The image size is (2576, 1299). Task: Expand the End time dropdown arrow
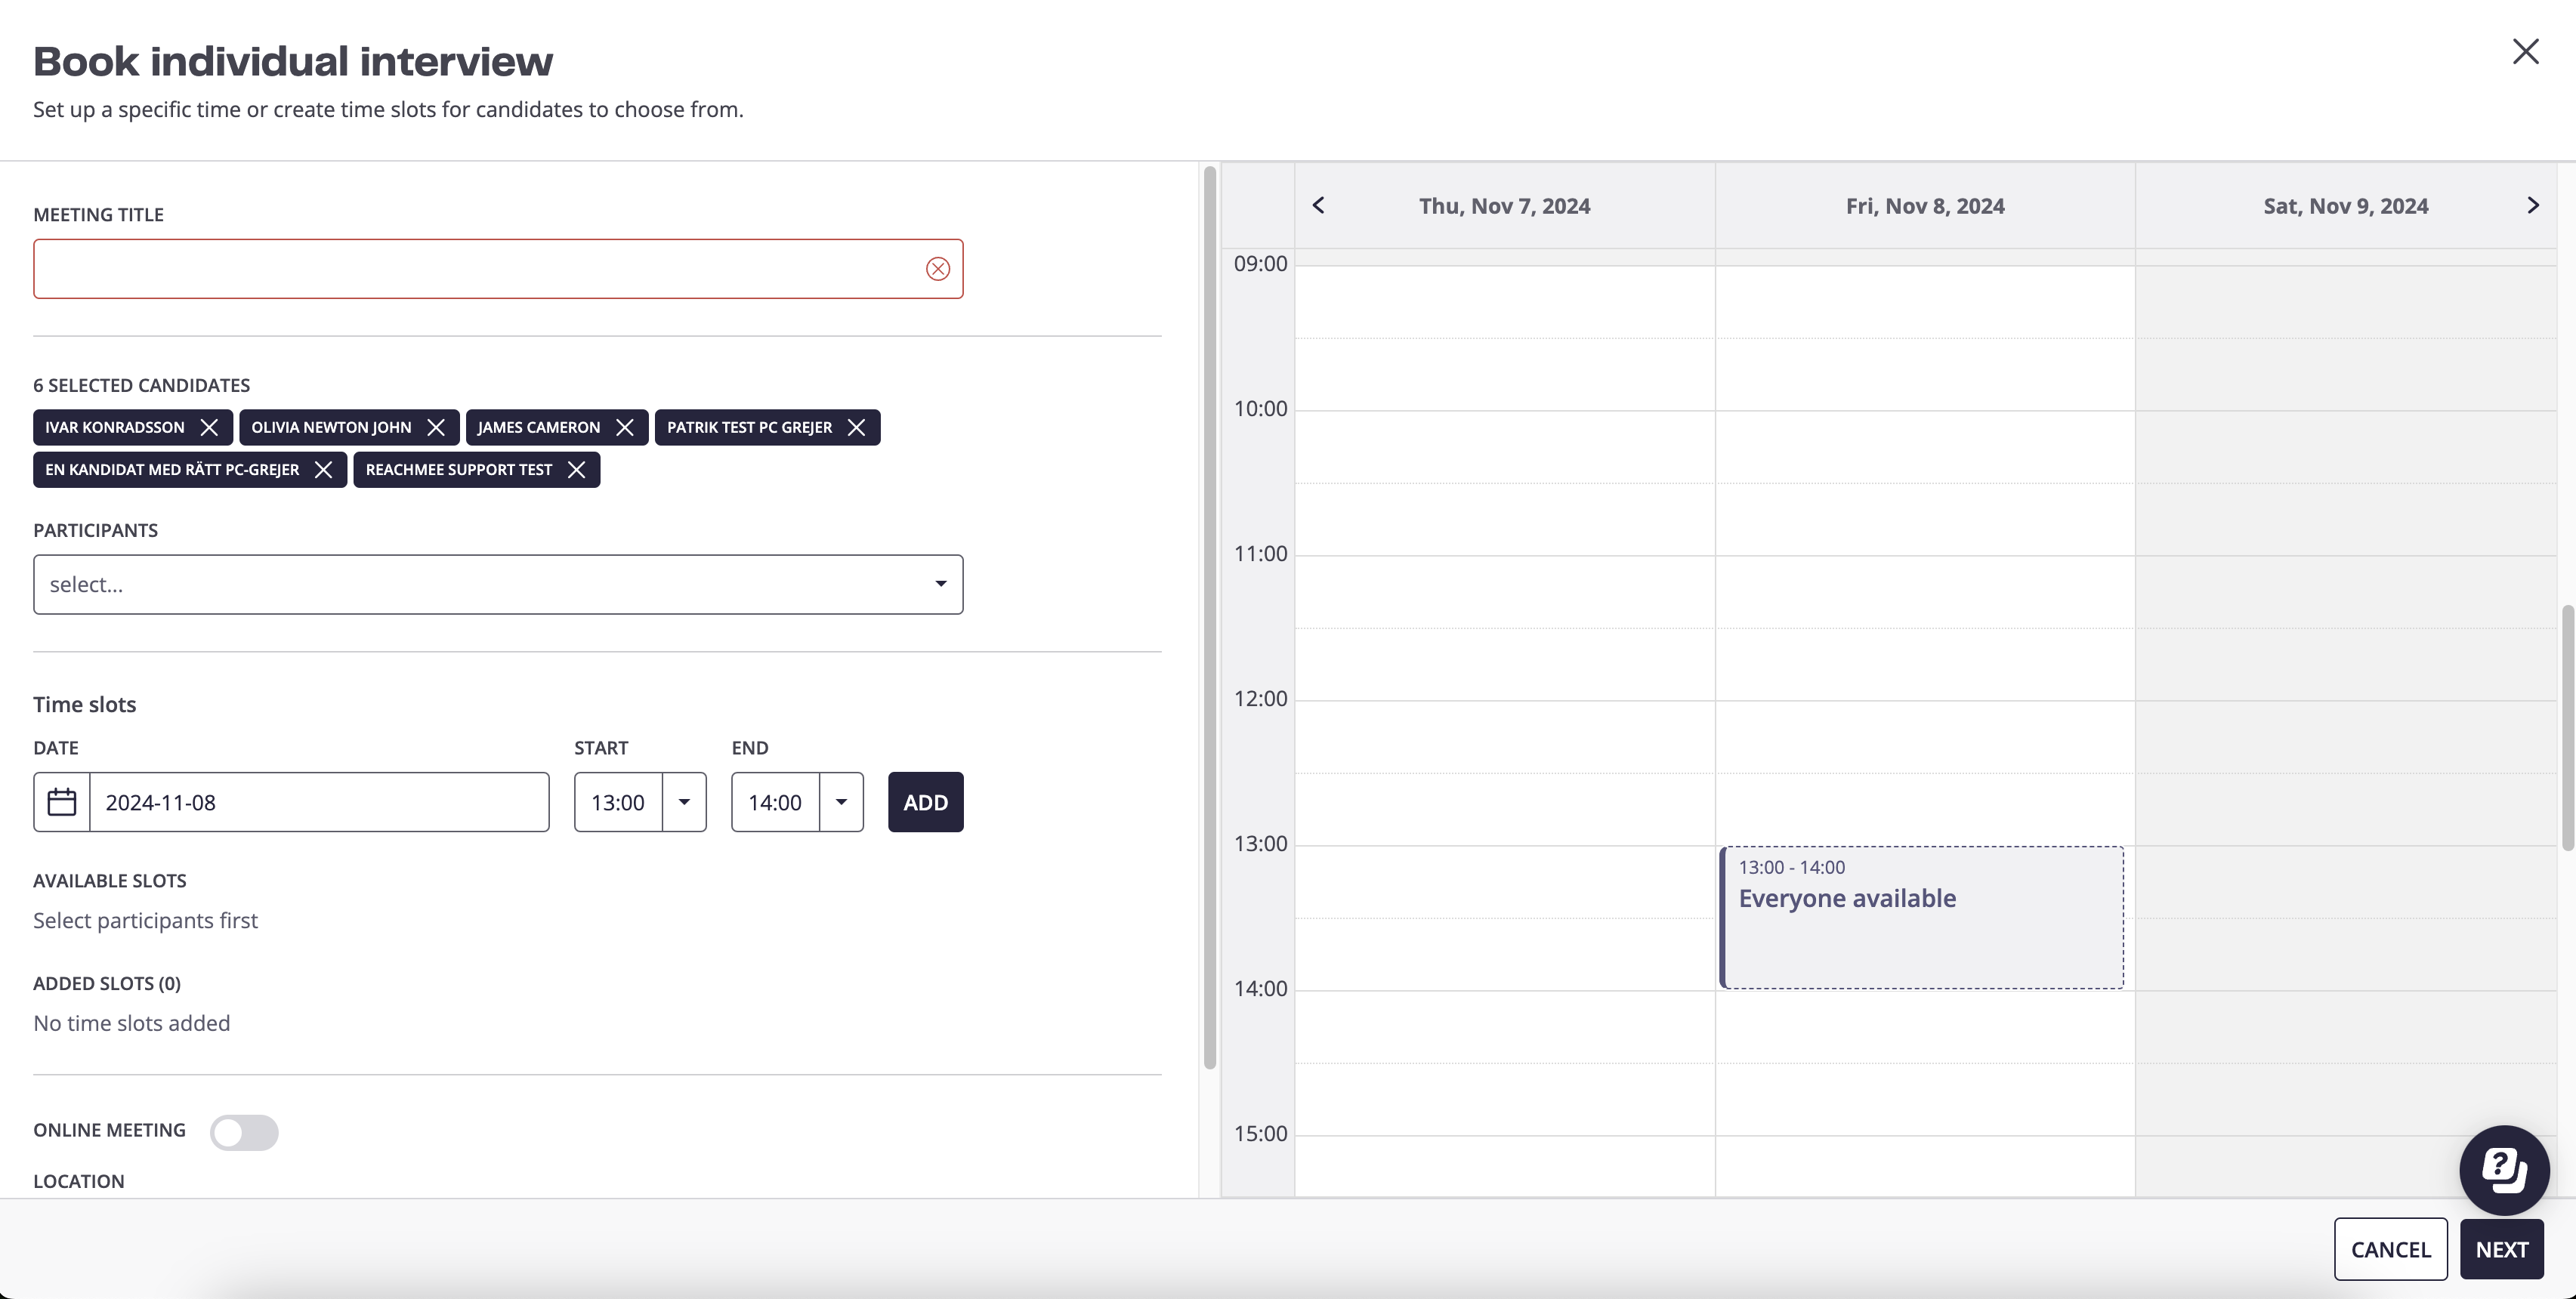pyautogui.click(x=841, y=802)
